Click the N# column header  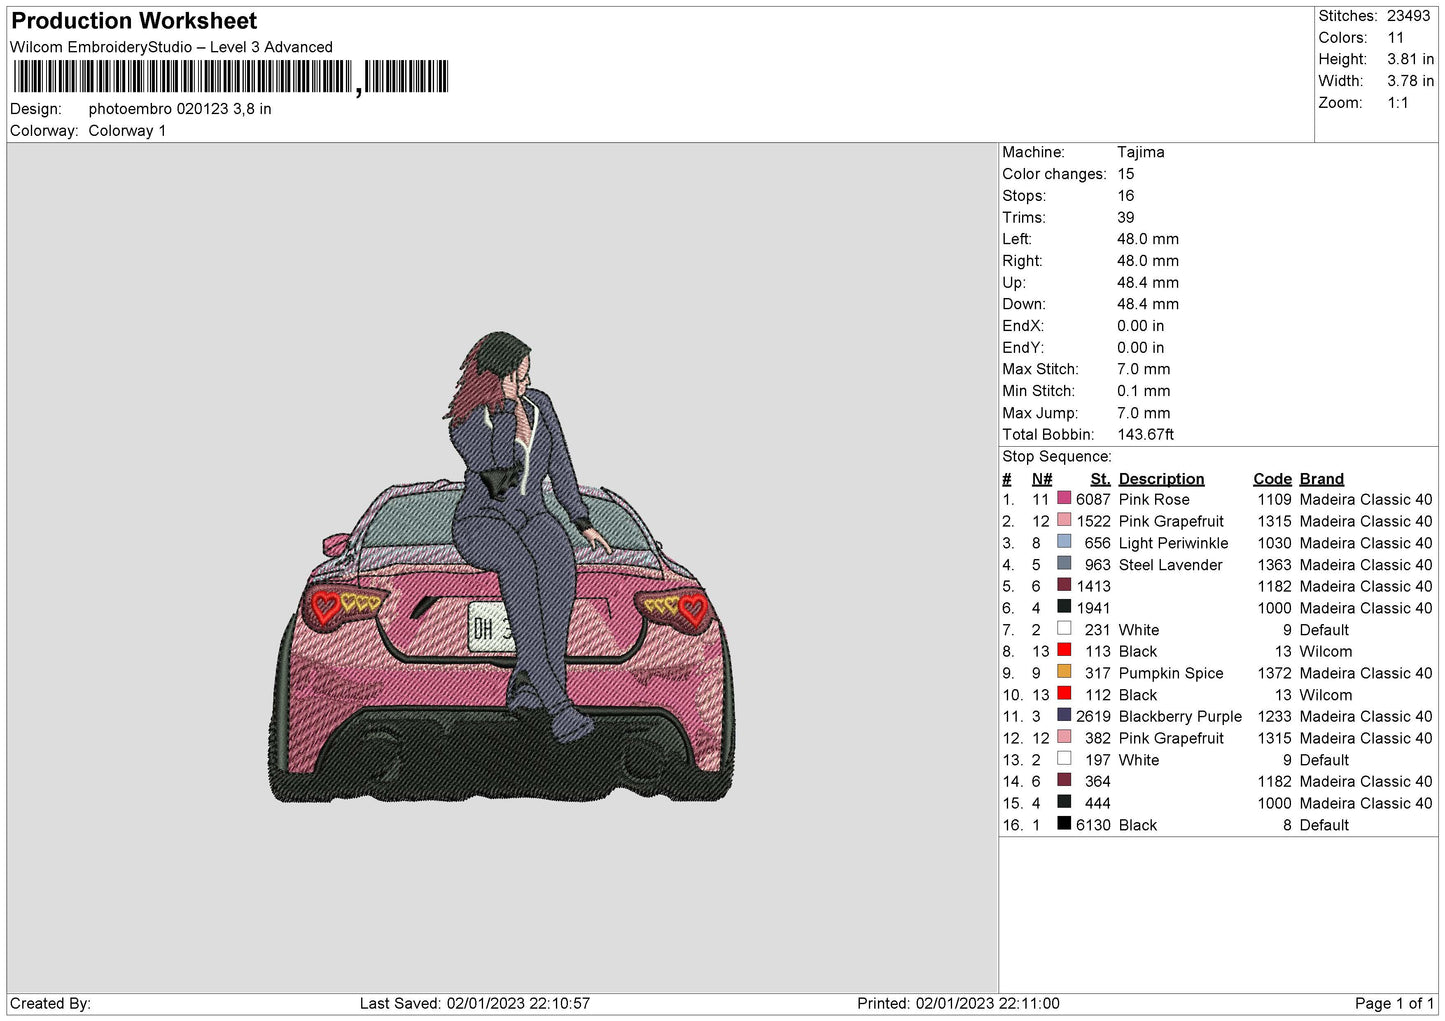(x=1042, y=479)
